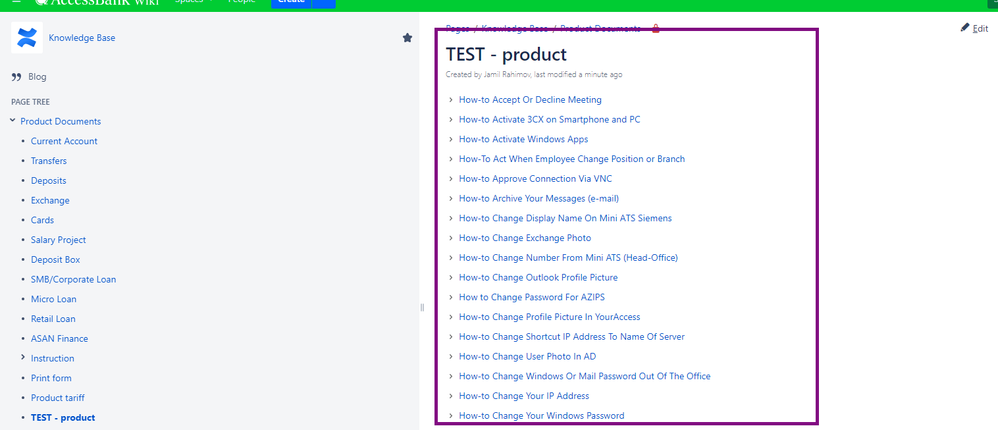Open Cards page in tree
998x430 pixels.
pyautogui.click(x=43, y=220)
